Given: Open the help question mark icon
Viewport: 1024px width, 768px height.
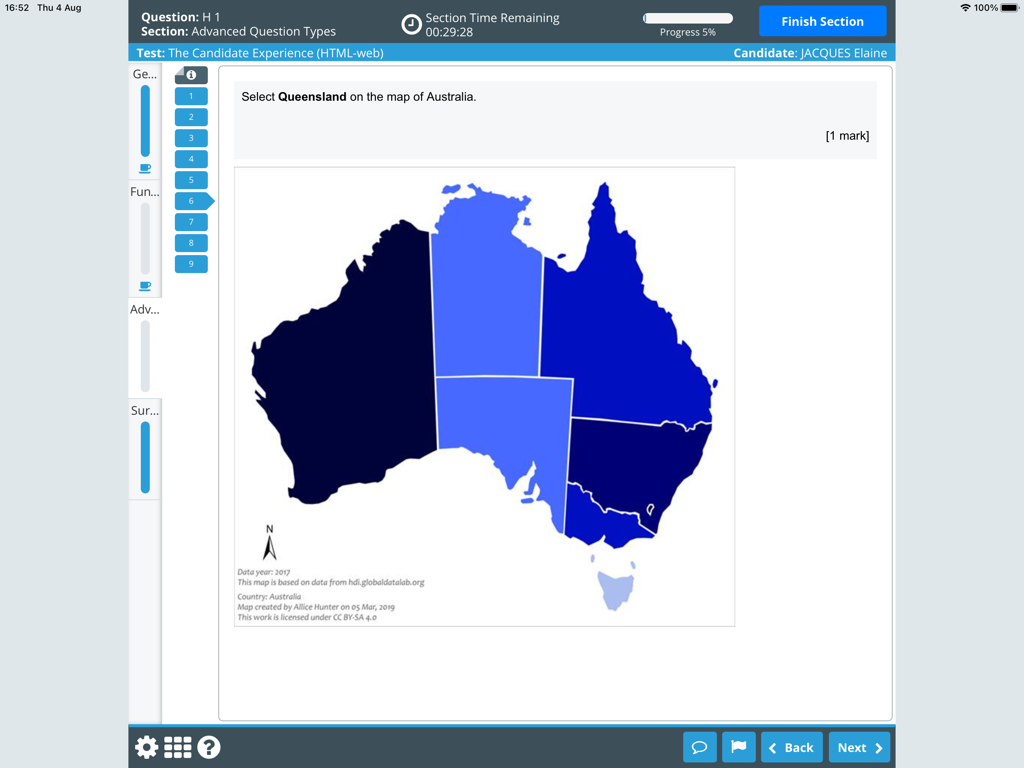Looking at the screenshot, I should pyautogui.click(x=208, y=746).
